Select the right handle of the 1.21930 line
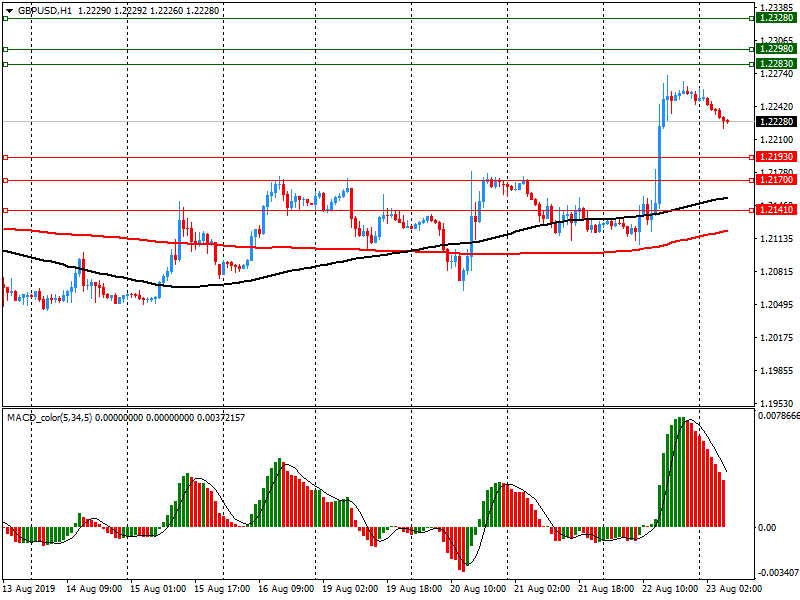 [752, 158]
